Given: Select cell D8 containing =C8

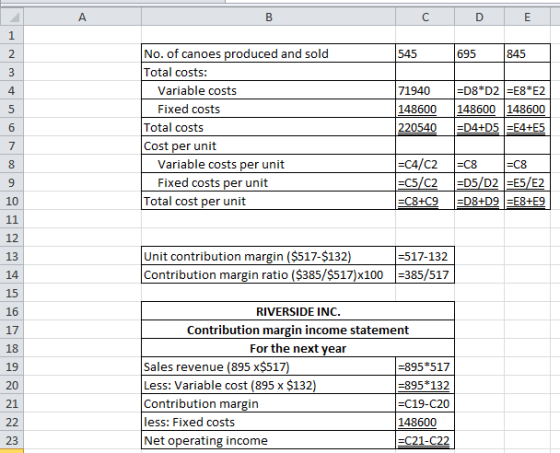Looking at the screenshot, I should tap(479, 164).
